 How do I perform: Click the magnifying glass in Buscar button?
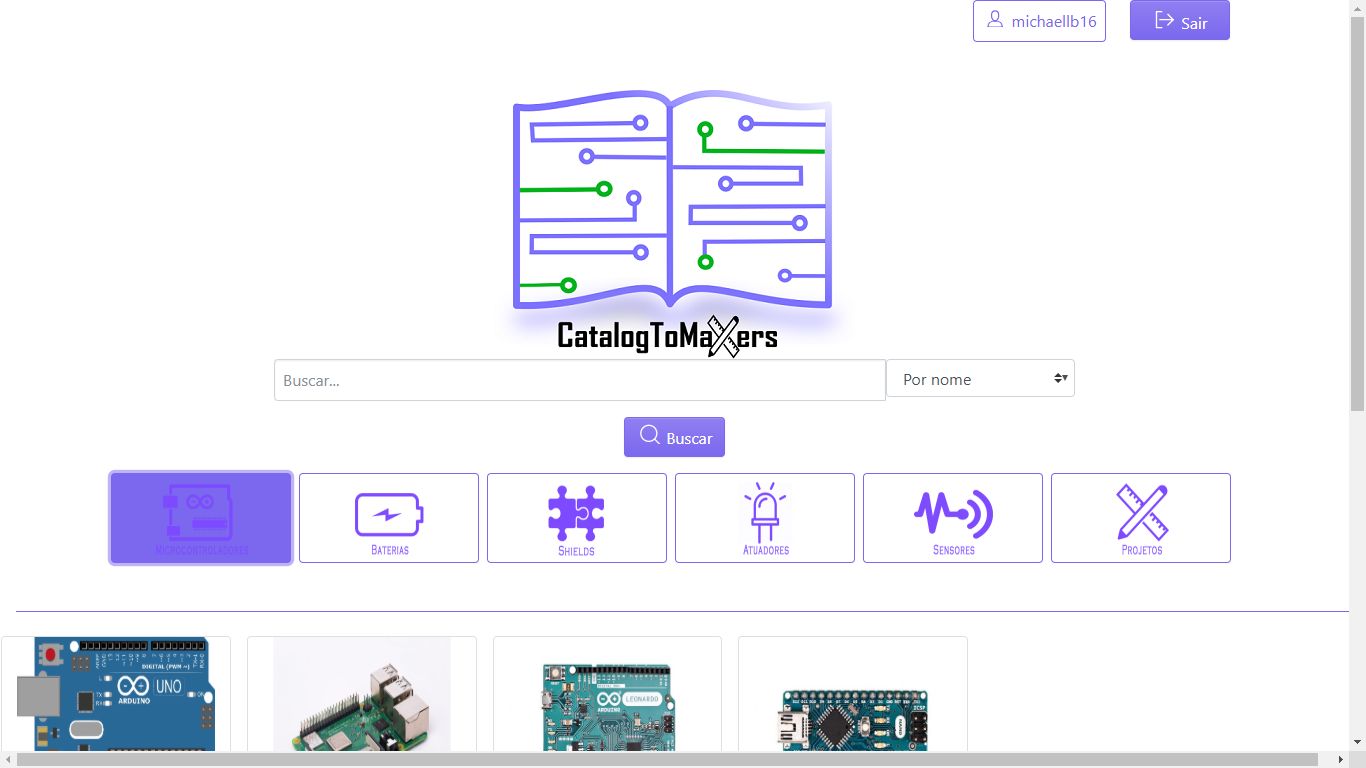click(x=650, y=436)
